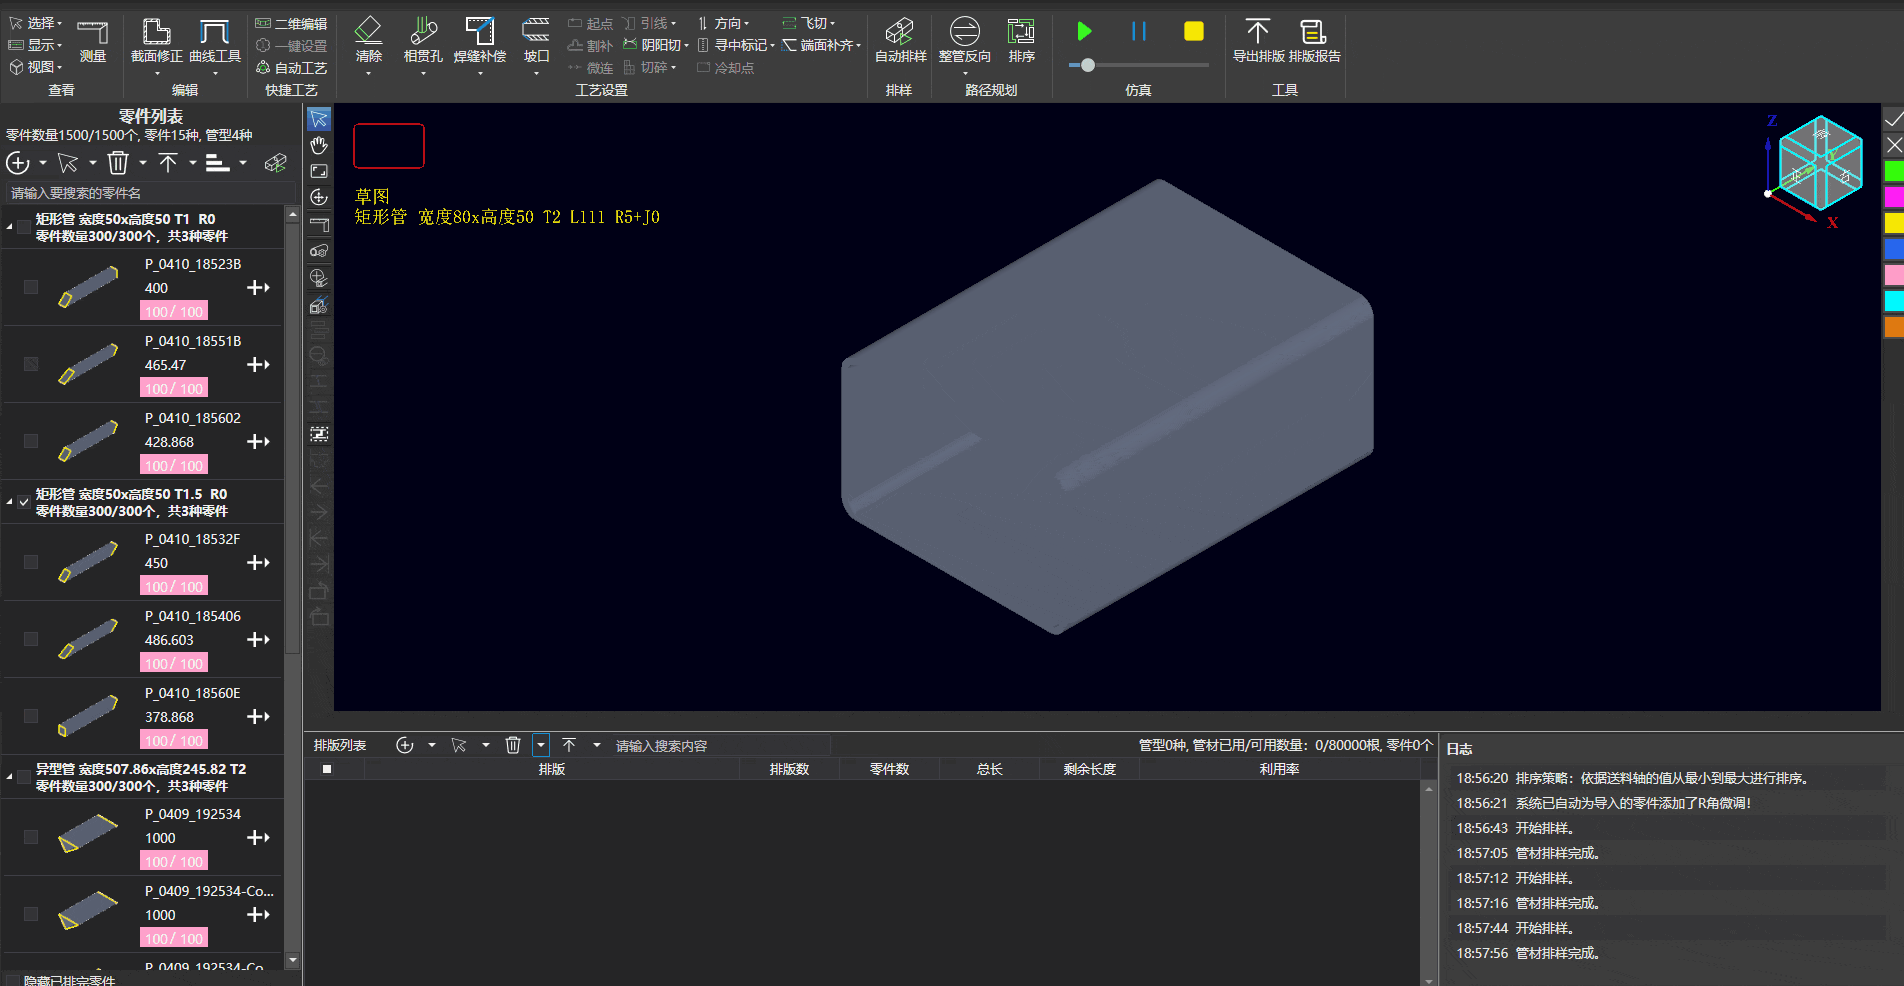The width and height of the screenshot is (1904, 986).
Task: Stop simulation with the yellow square button
Action: coord(1194,32)
